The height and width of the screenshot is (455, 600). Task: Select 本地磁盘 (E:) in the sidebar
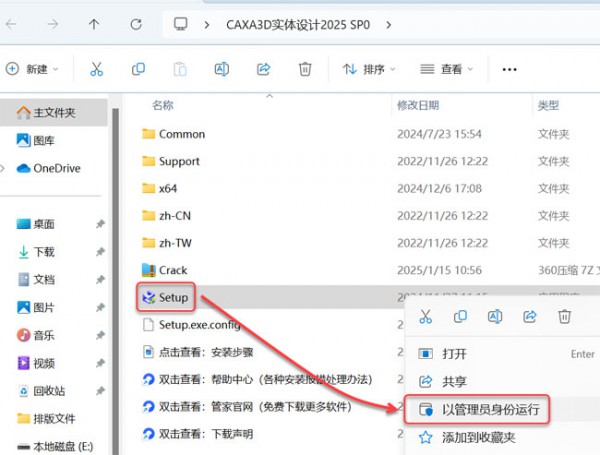[x=55, y=447]
